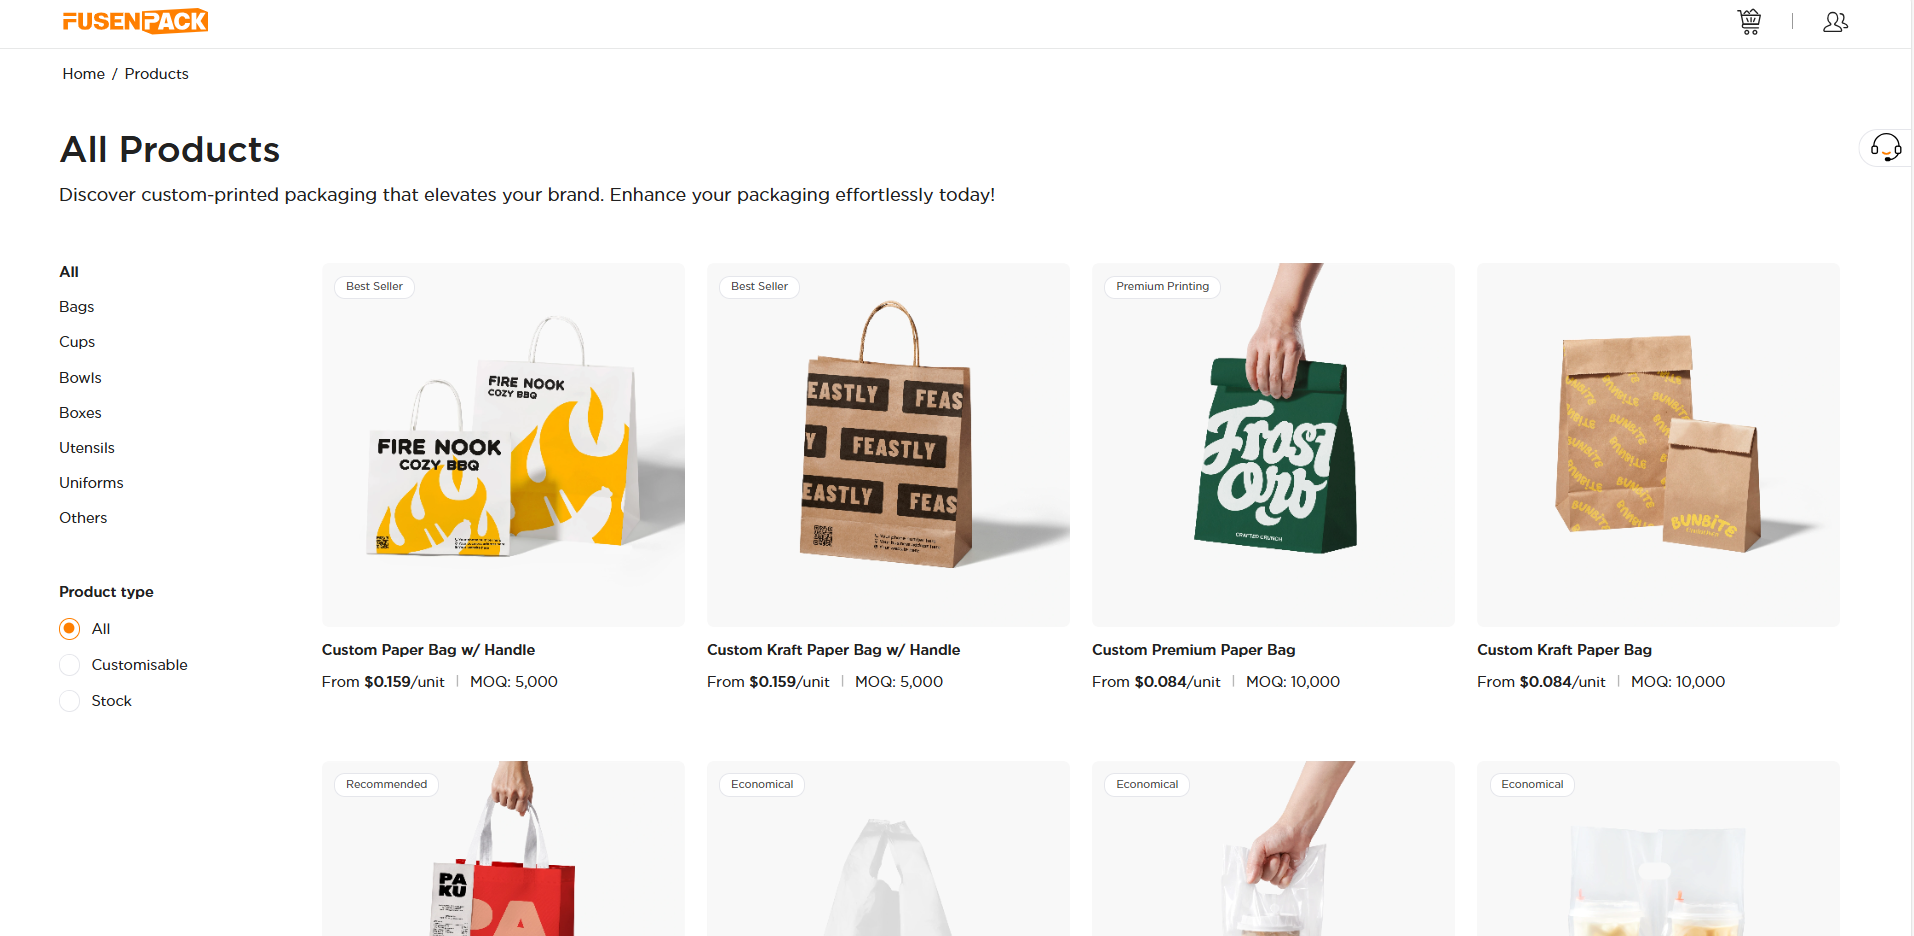Choose the Uniforms category
Screen dimensions: 1914x936
point(91,483)
